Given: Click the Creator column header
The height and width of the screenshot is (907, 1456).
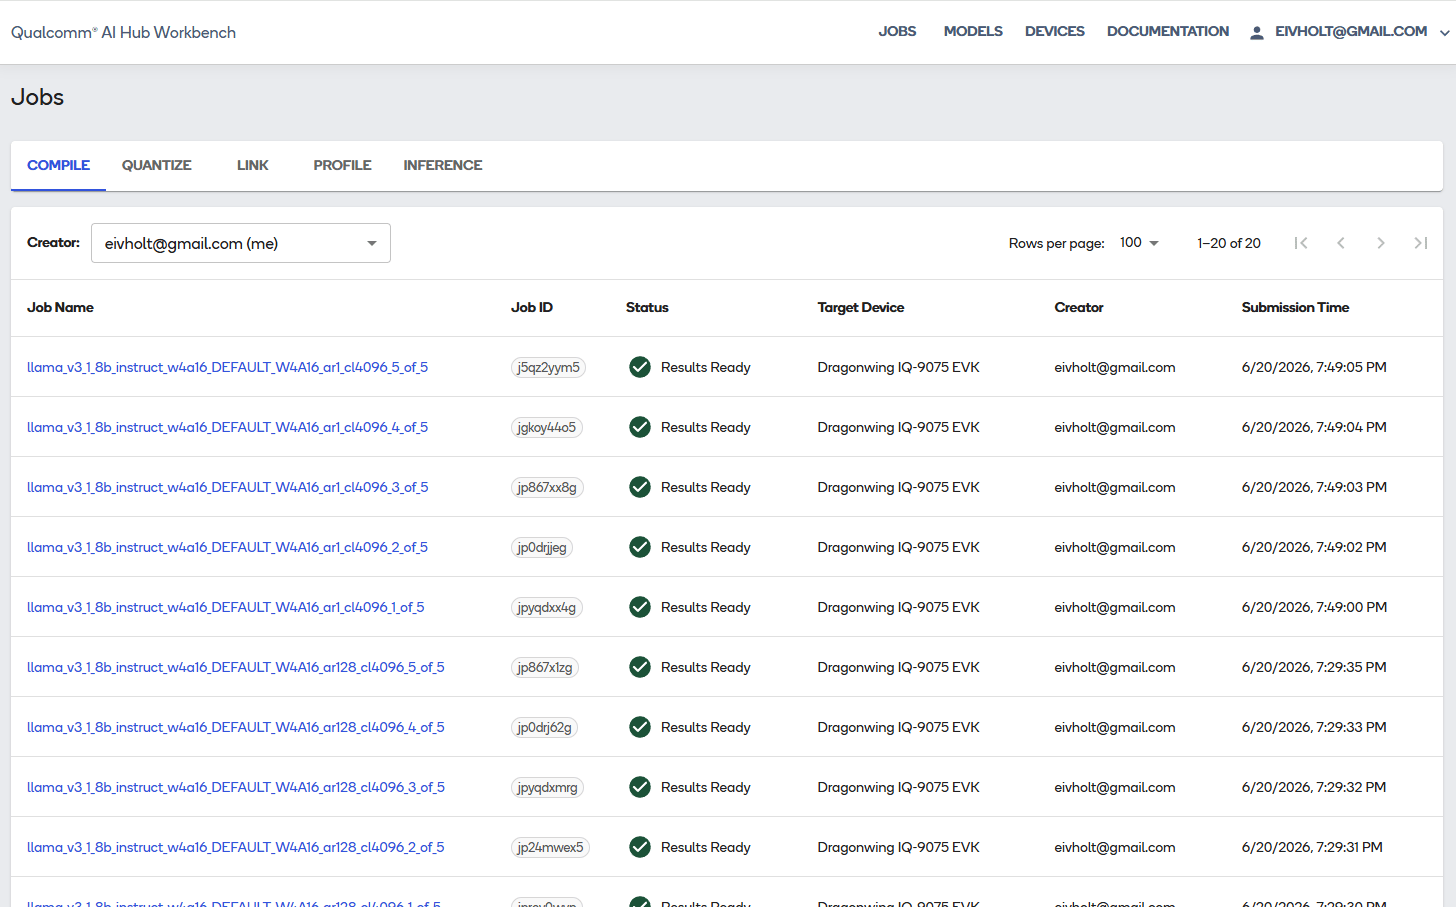Looking at the screenshot, I should pos(1079,307).
